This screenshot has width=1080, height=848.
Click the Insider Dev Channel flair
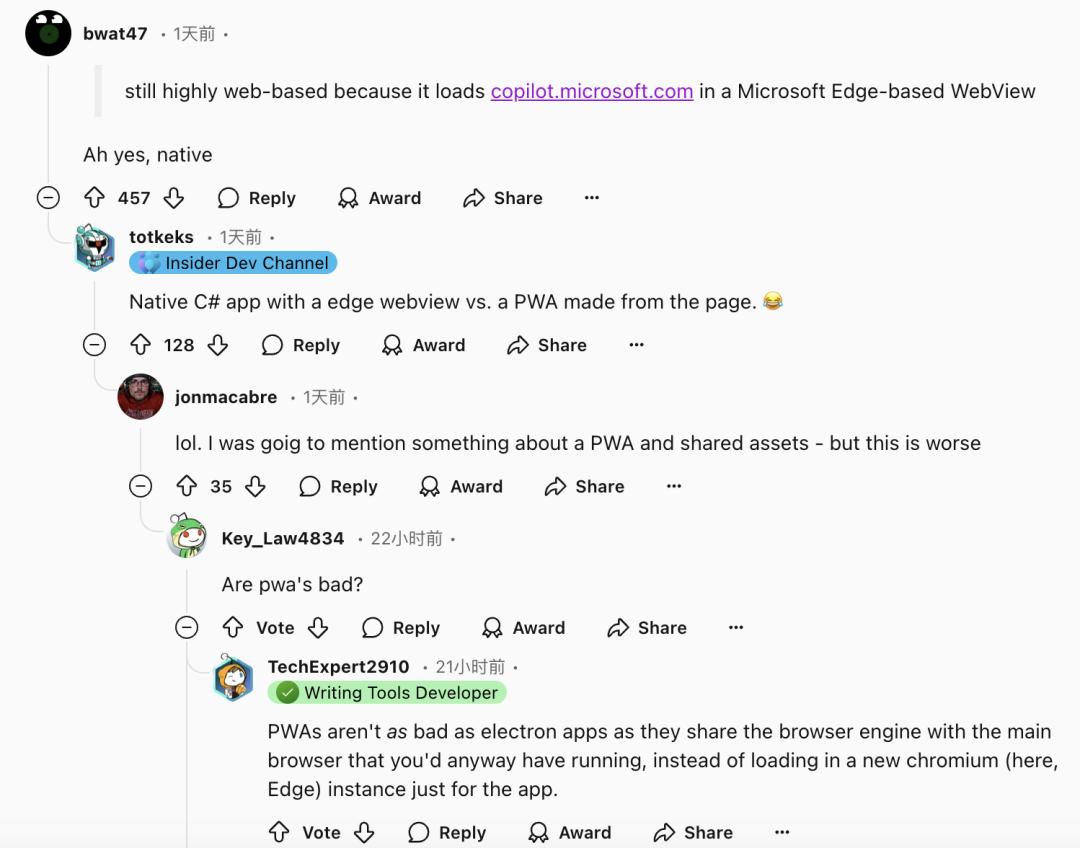[233, 263]
